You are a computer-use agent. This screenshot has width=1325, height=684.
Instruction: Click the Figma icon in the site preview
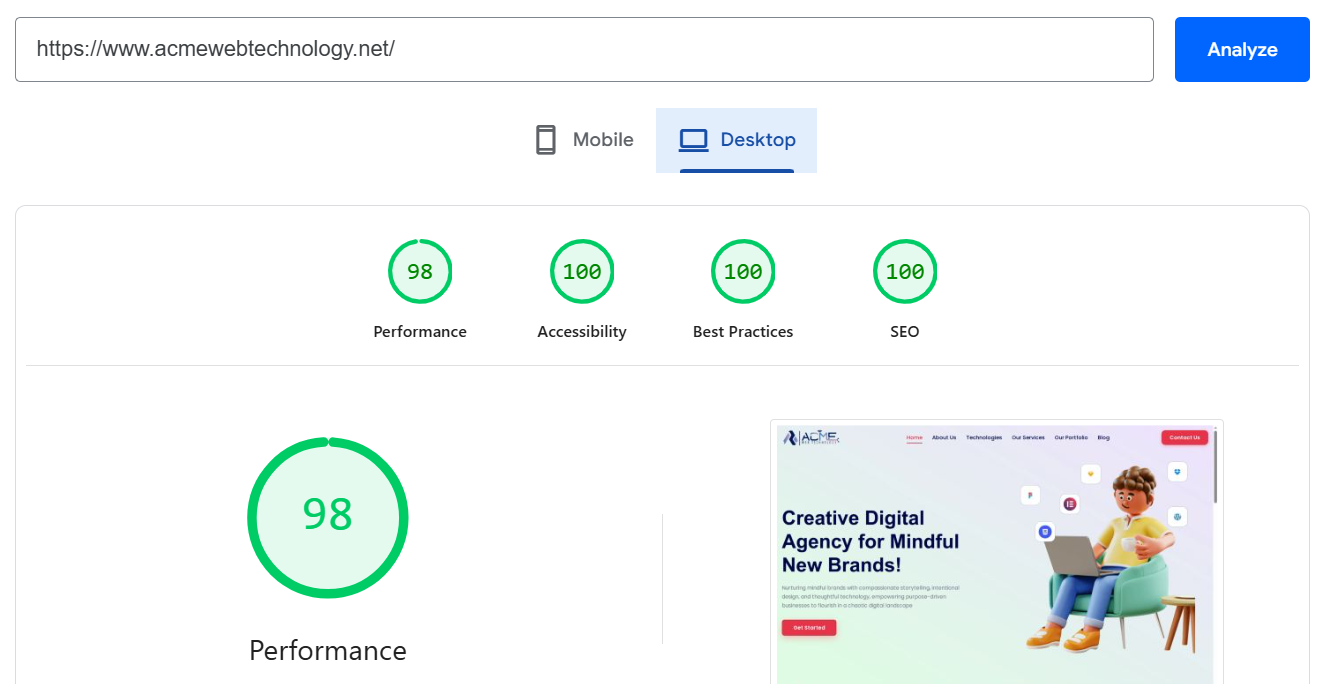(x=1030, y=495)
